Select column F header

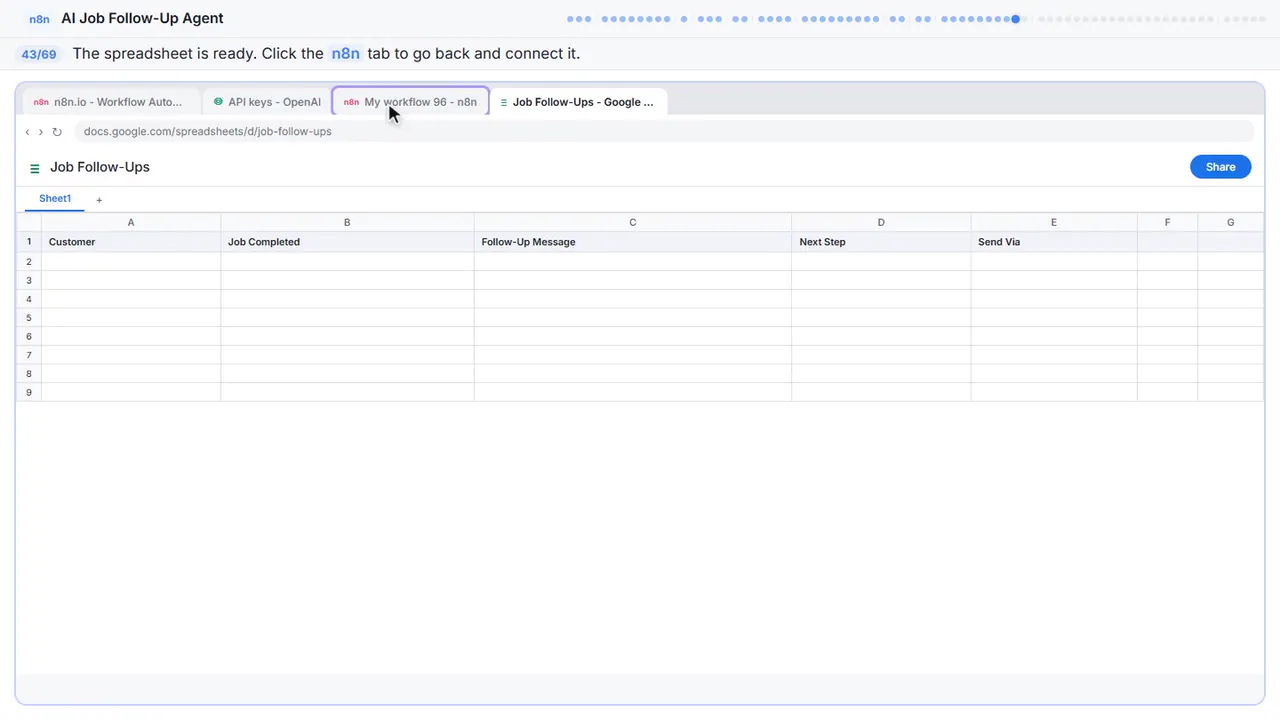(x=1167, y=222)
